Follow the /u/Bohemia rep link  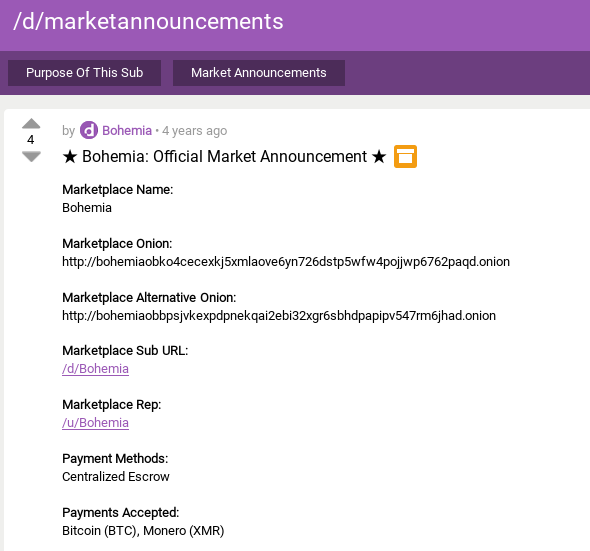coord(96,423)
